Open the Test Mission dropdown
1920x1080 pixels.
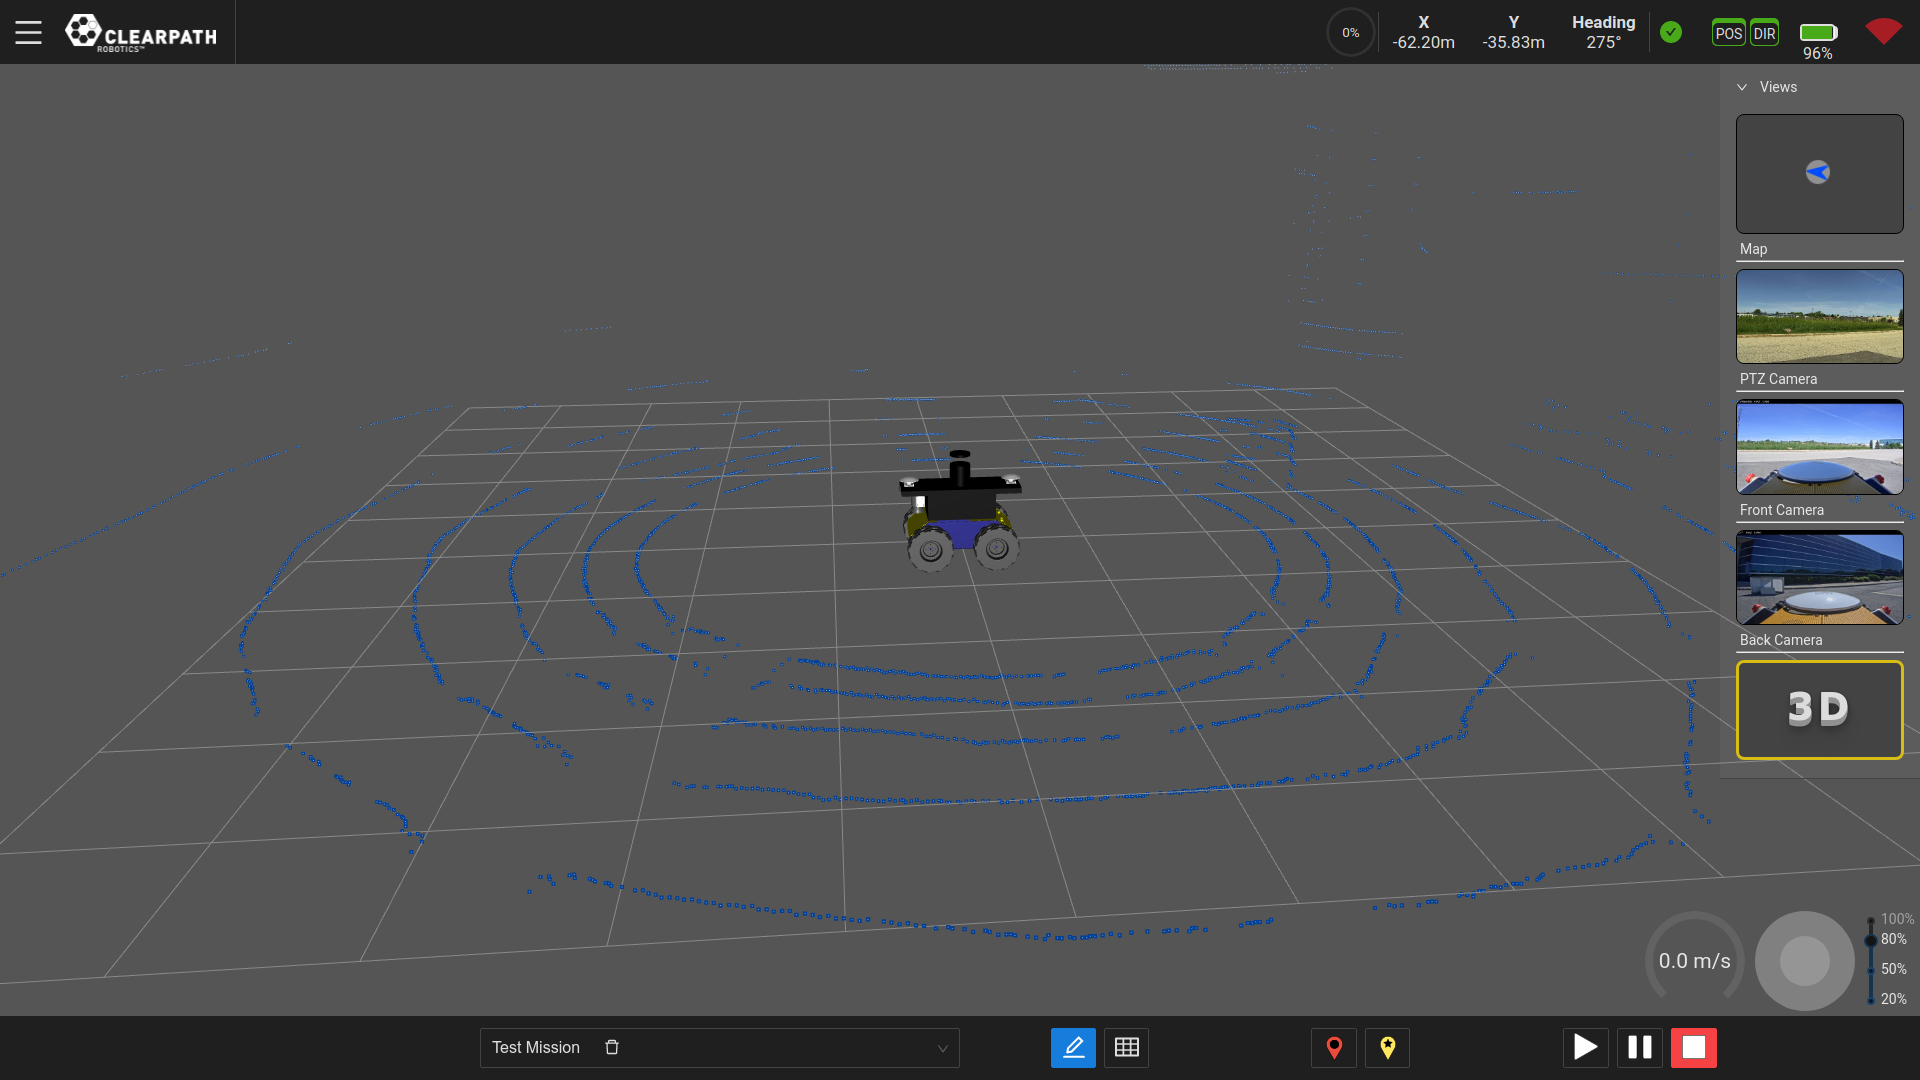(942, 1048)
